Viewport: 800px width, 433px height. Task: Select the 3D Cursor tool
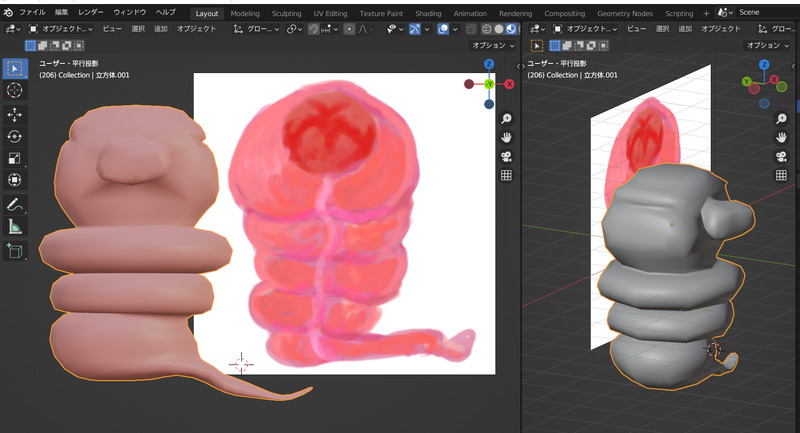pos(15,91)
